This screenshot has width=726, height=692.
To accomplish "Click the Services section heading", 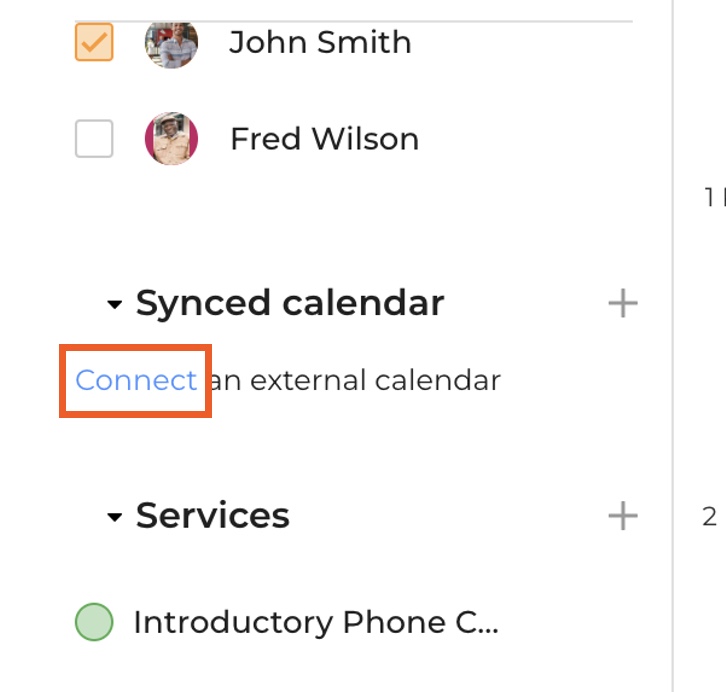I will point(212,516).
